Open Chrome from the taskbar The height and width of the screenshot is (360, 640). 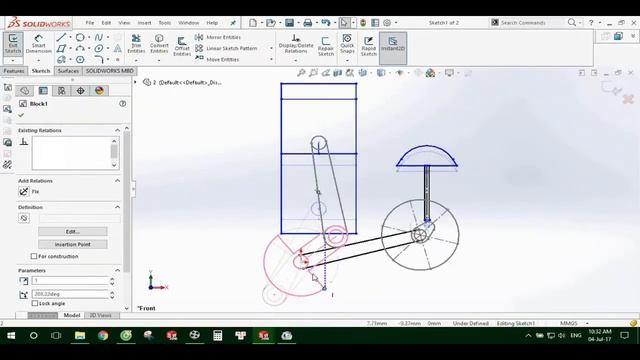tap(103, 336)
